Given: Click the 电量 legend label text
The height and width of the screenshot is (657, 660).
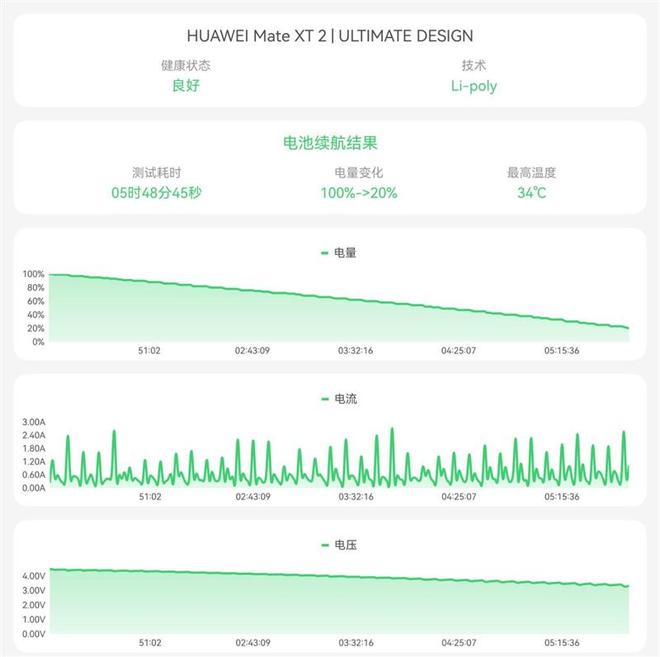Looking at the screenshot, I should (x=345, y=253).
